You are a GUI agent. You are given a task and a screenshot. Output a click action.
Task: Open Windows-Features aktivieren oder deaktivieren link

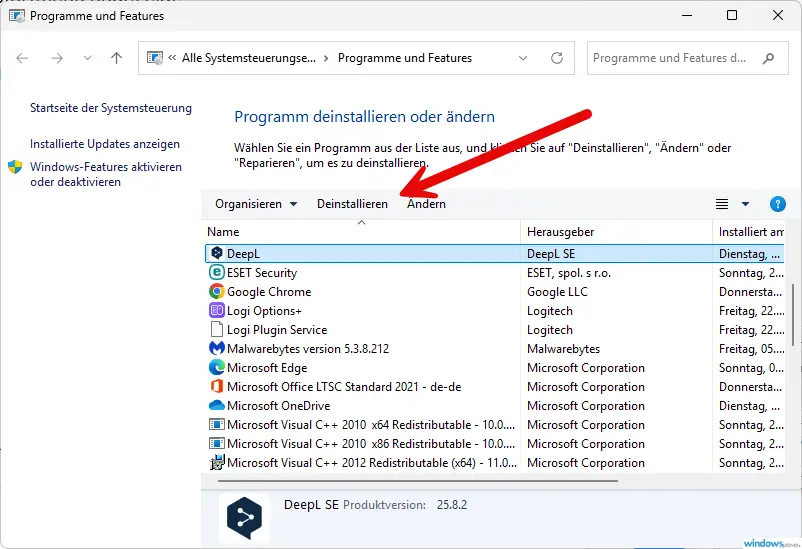(x=106, y=174)
